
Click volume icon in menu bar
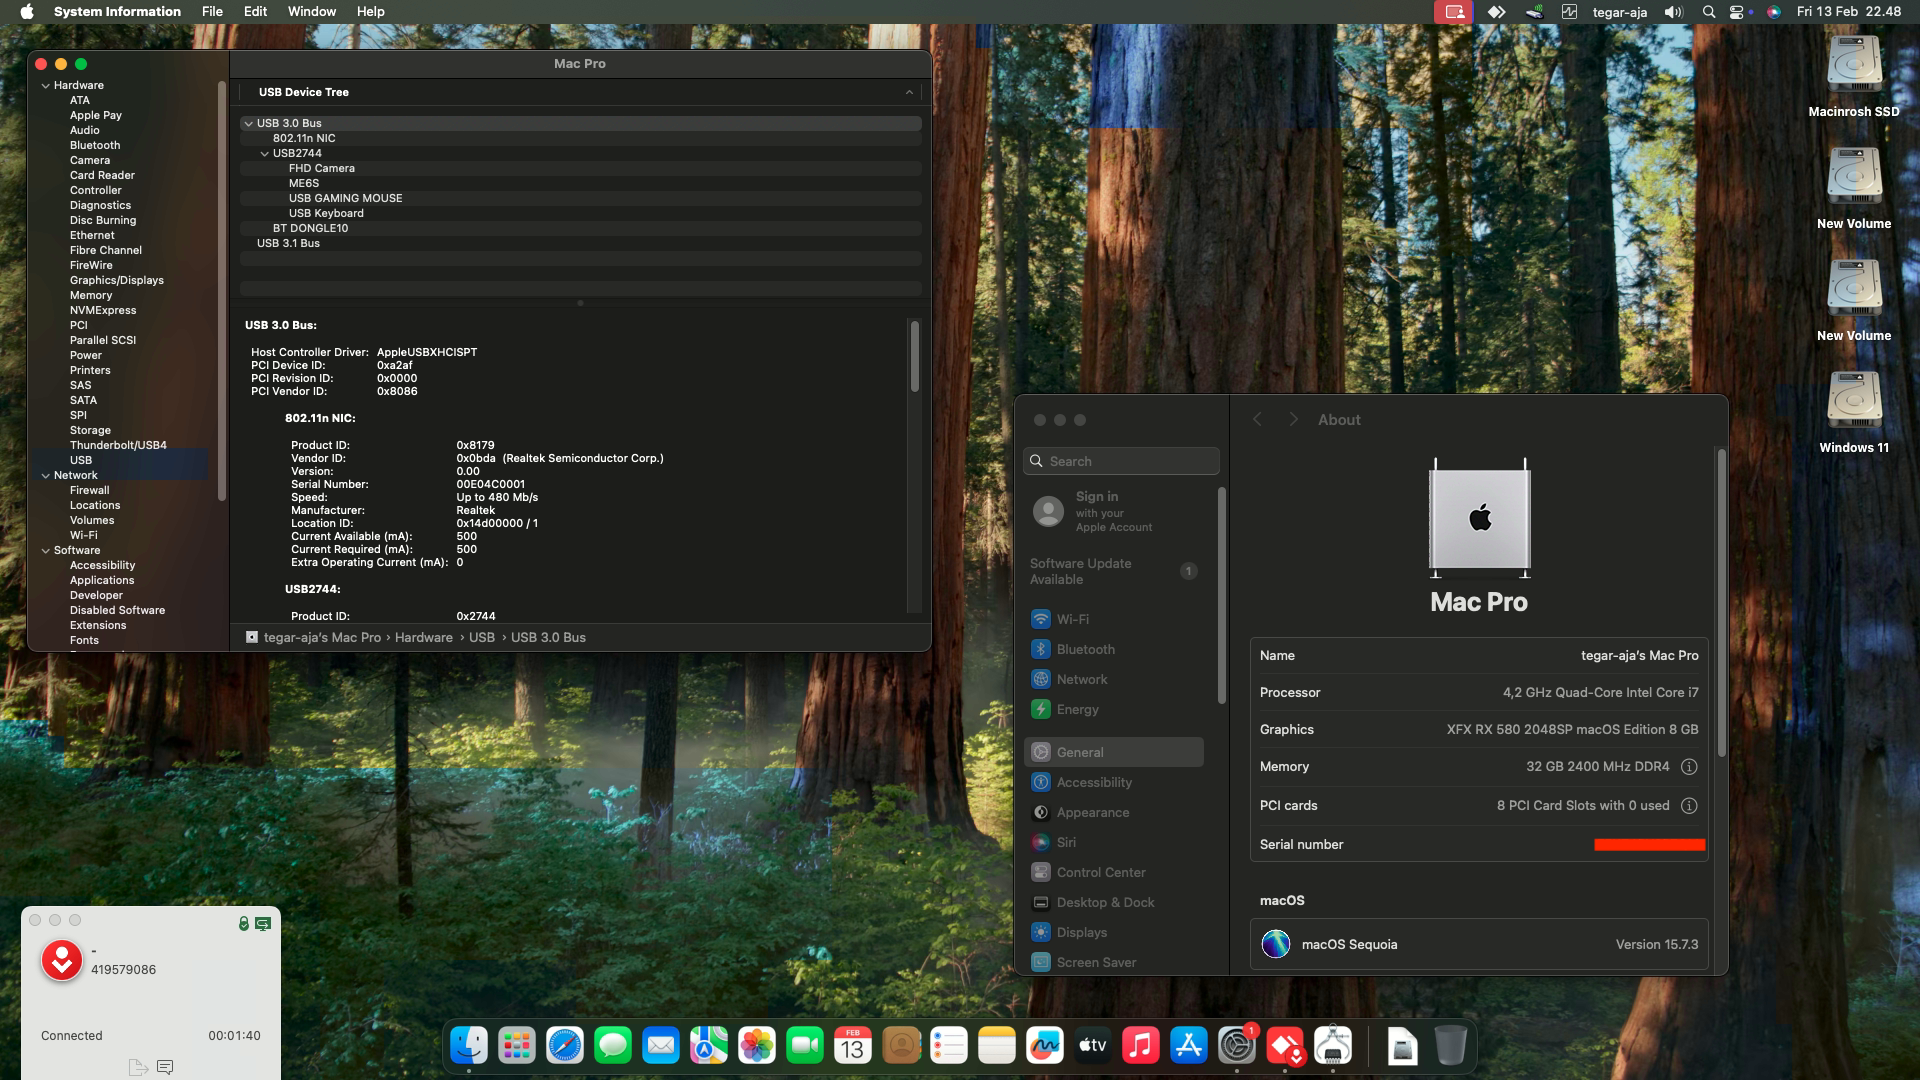(x=1673, y=12)
